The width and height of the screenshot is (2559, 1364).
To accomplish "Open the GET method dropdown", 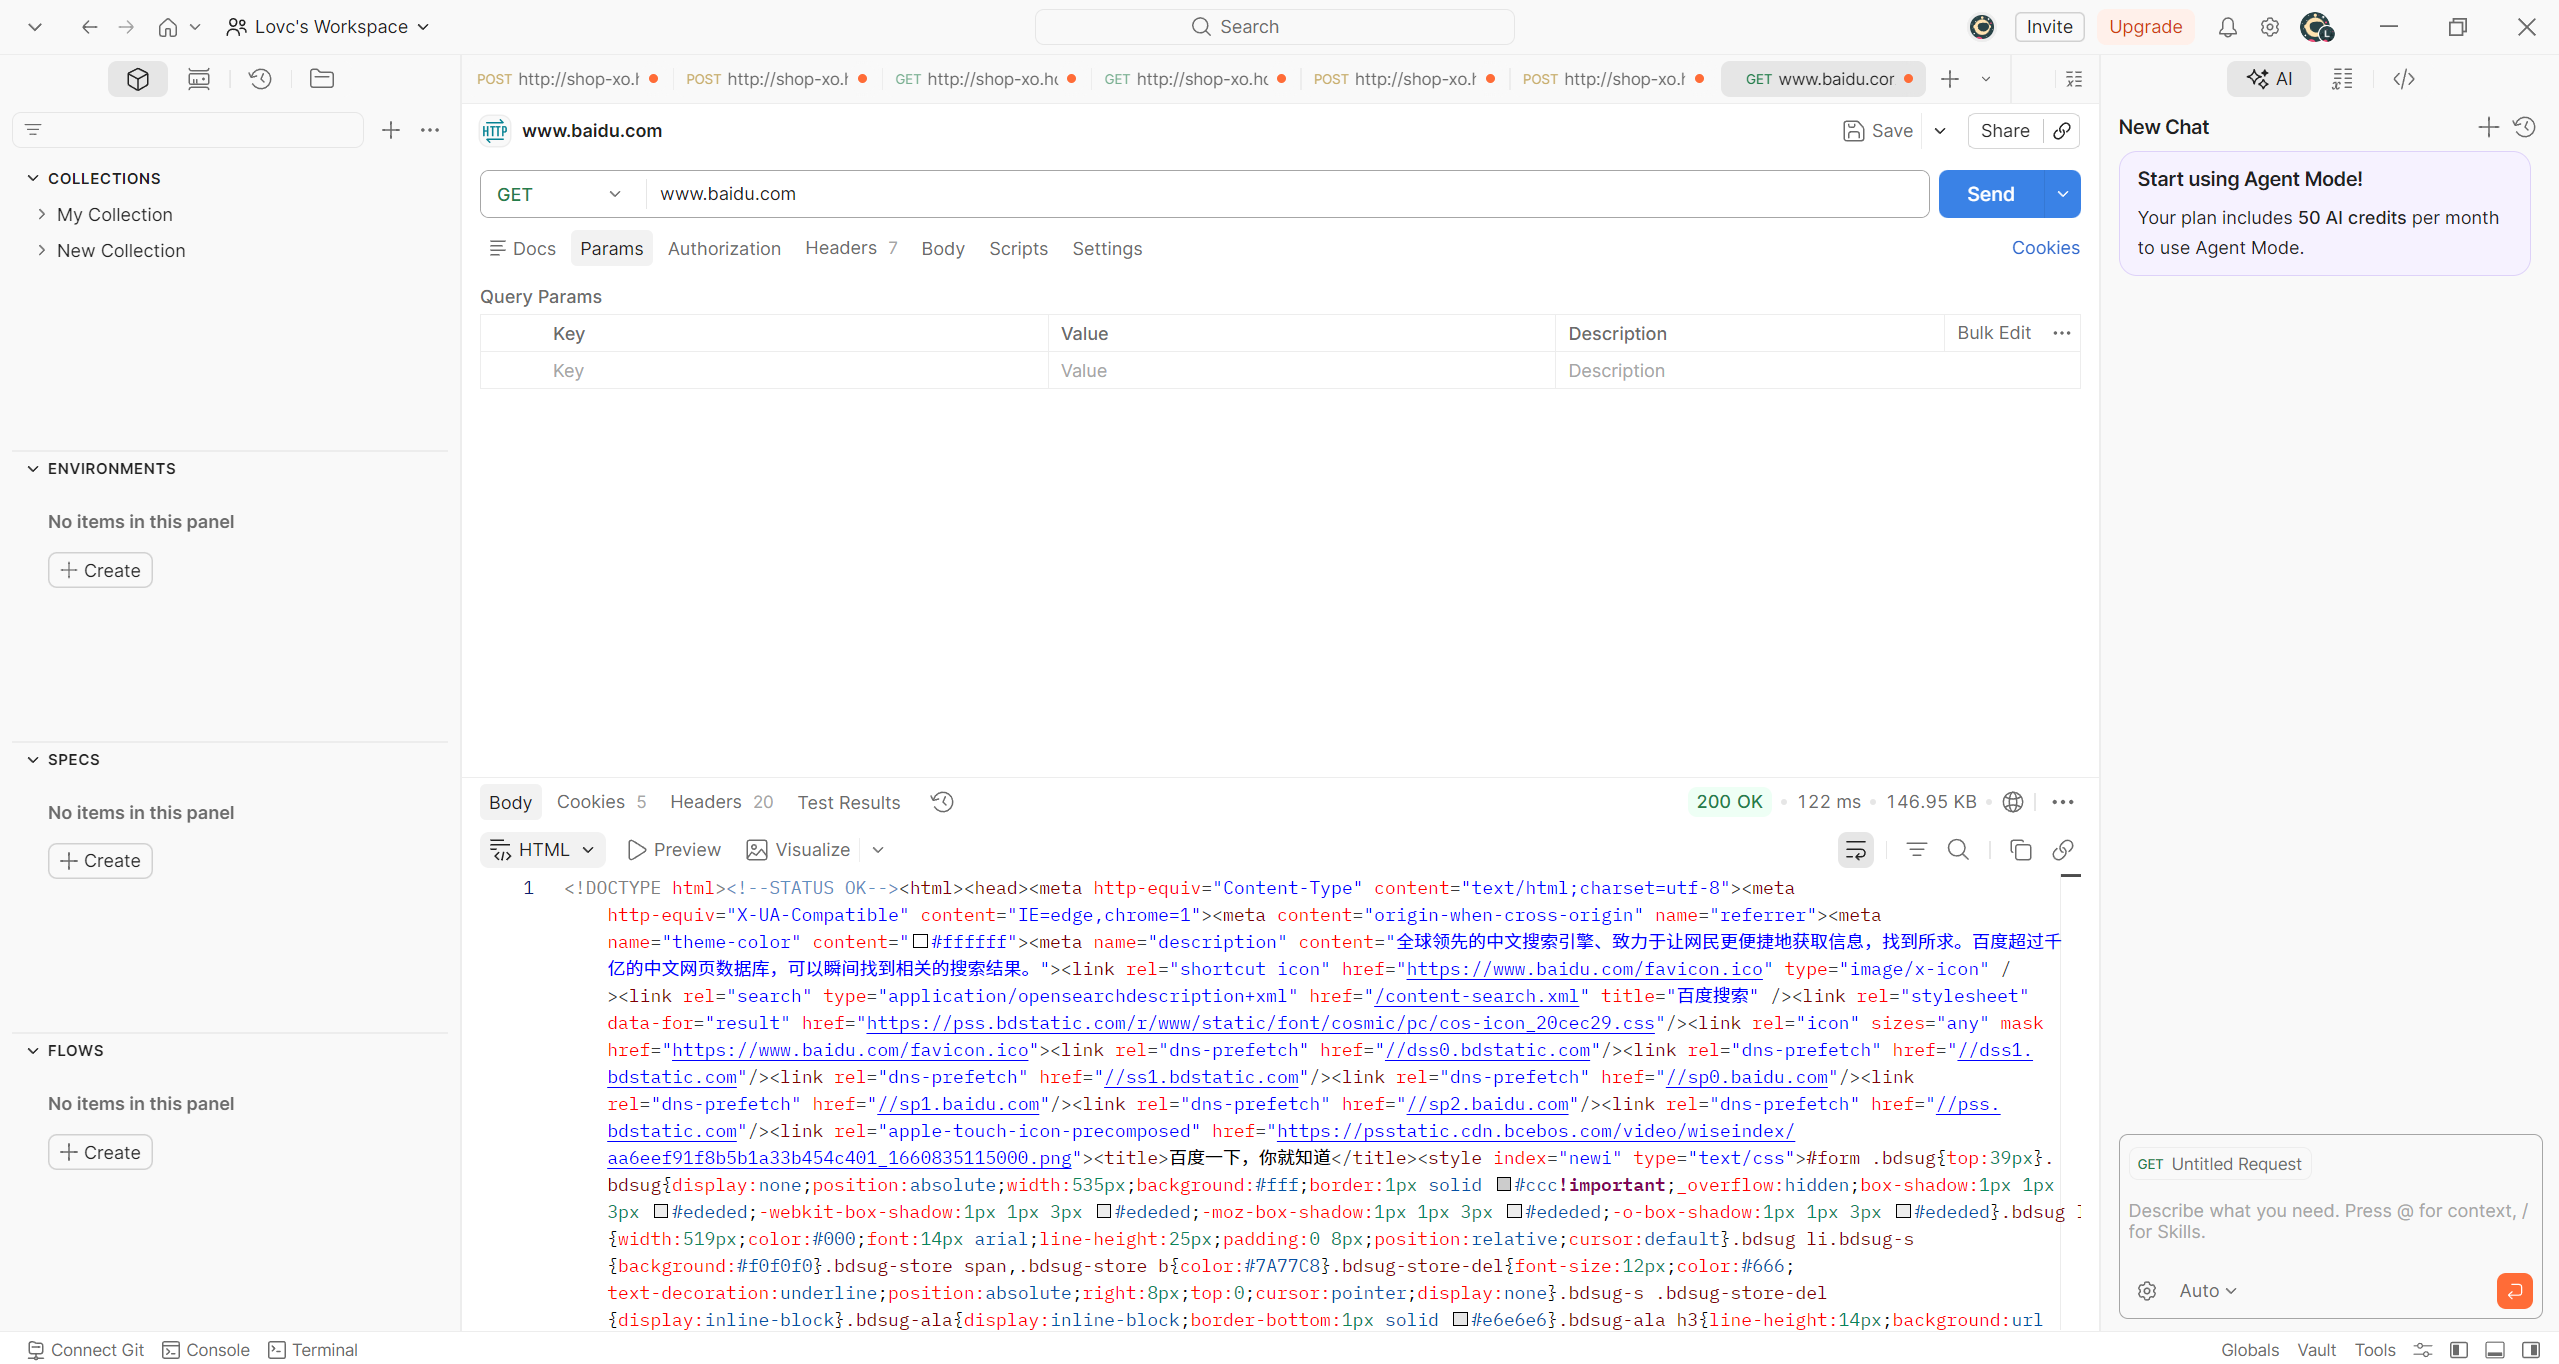I will click(x=560, y=194).
